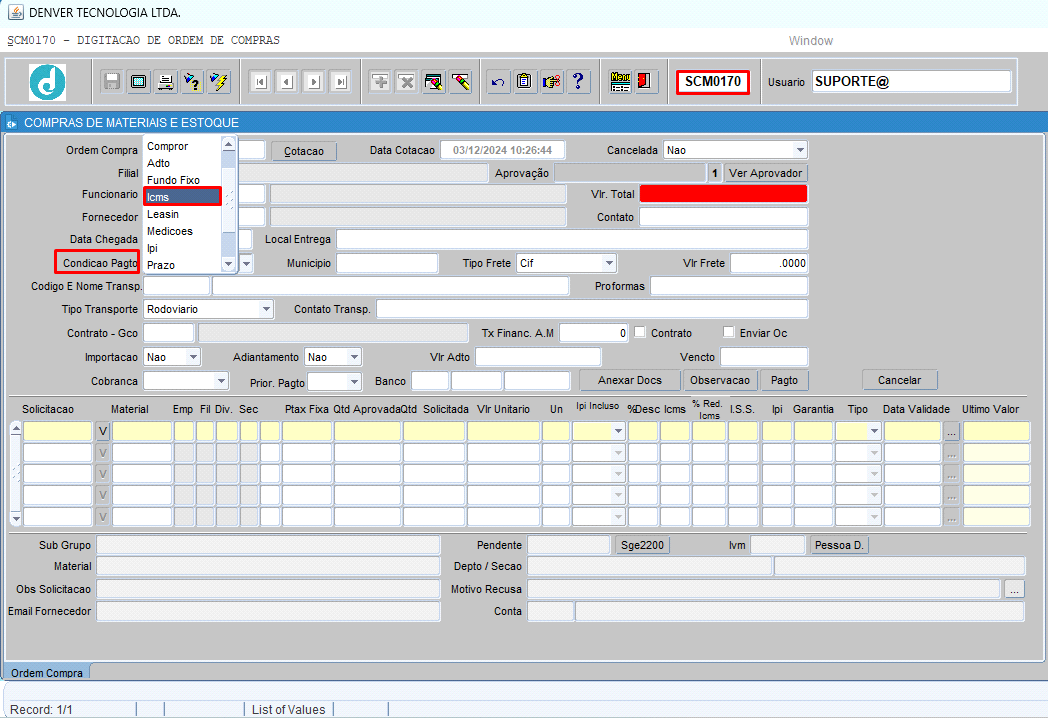The width and height of the screenshot is (1048, 718).
Task: Open the Cancelada dropdown
Action: point(799,150)
